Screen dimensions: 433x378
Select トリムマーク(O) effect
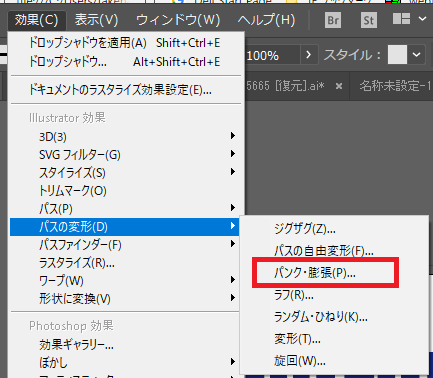point(126,191)
